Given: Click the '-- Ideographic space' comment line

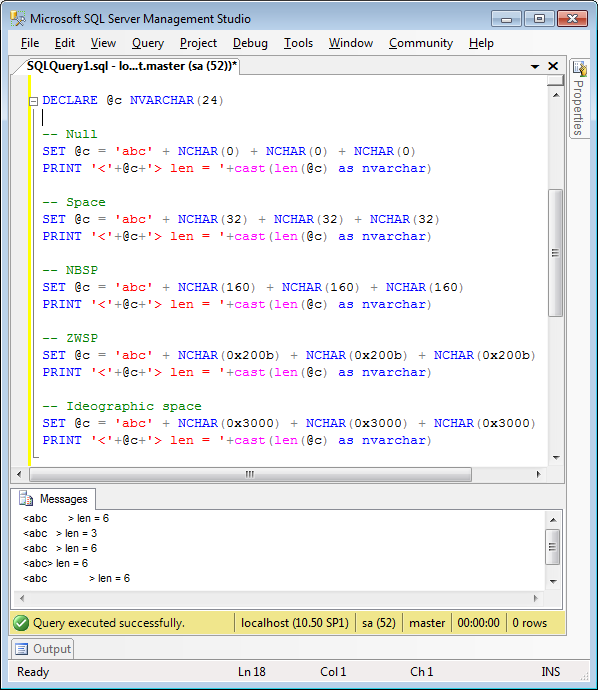Looking at the screenshot, I should coord(122,406).
